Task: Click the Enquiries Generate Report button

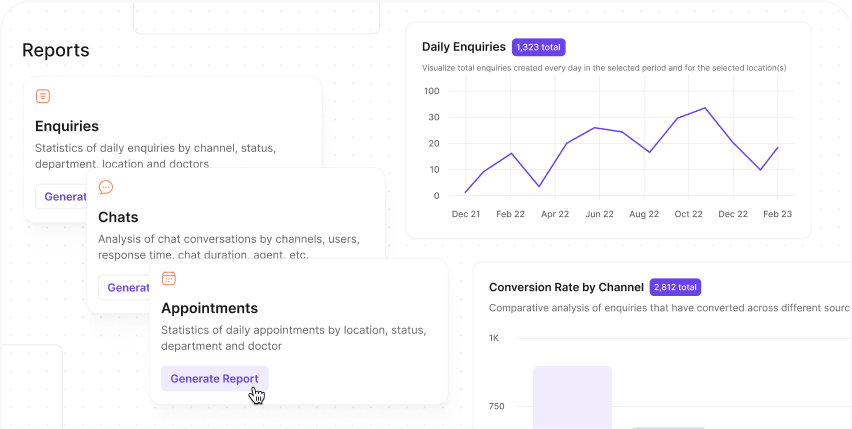Action: [x=61, y=197]
